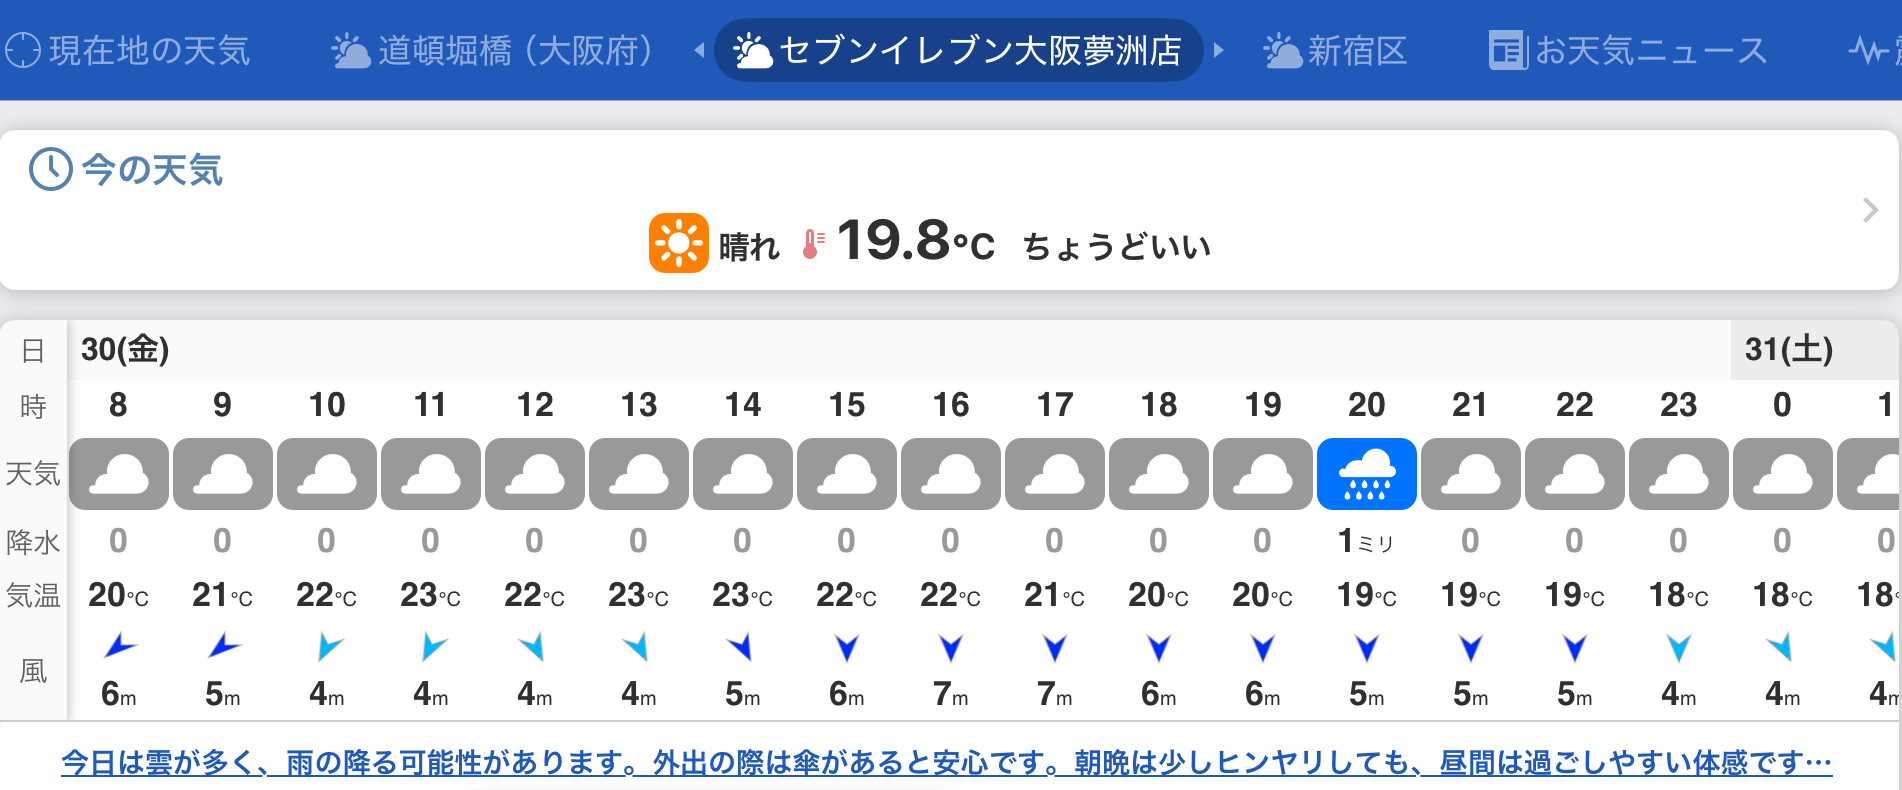Screen dimensions: 1902x790
Task: Click right arrow after セブンイレブン大阪夢洲店 tab
Action: [x=1218, y=50]
